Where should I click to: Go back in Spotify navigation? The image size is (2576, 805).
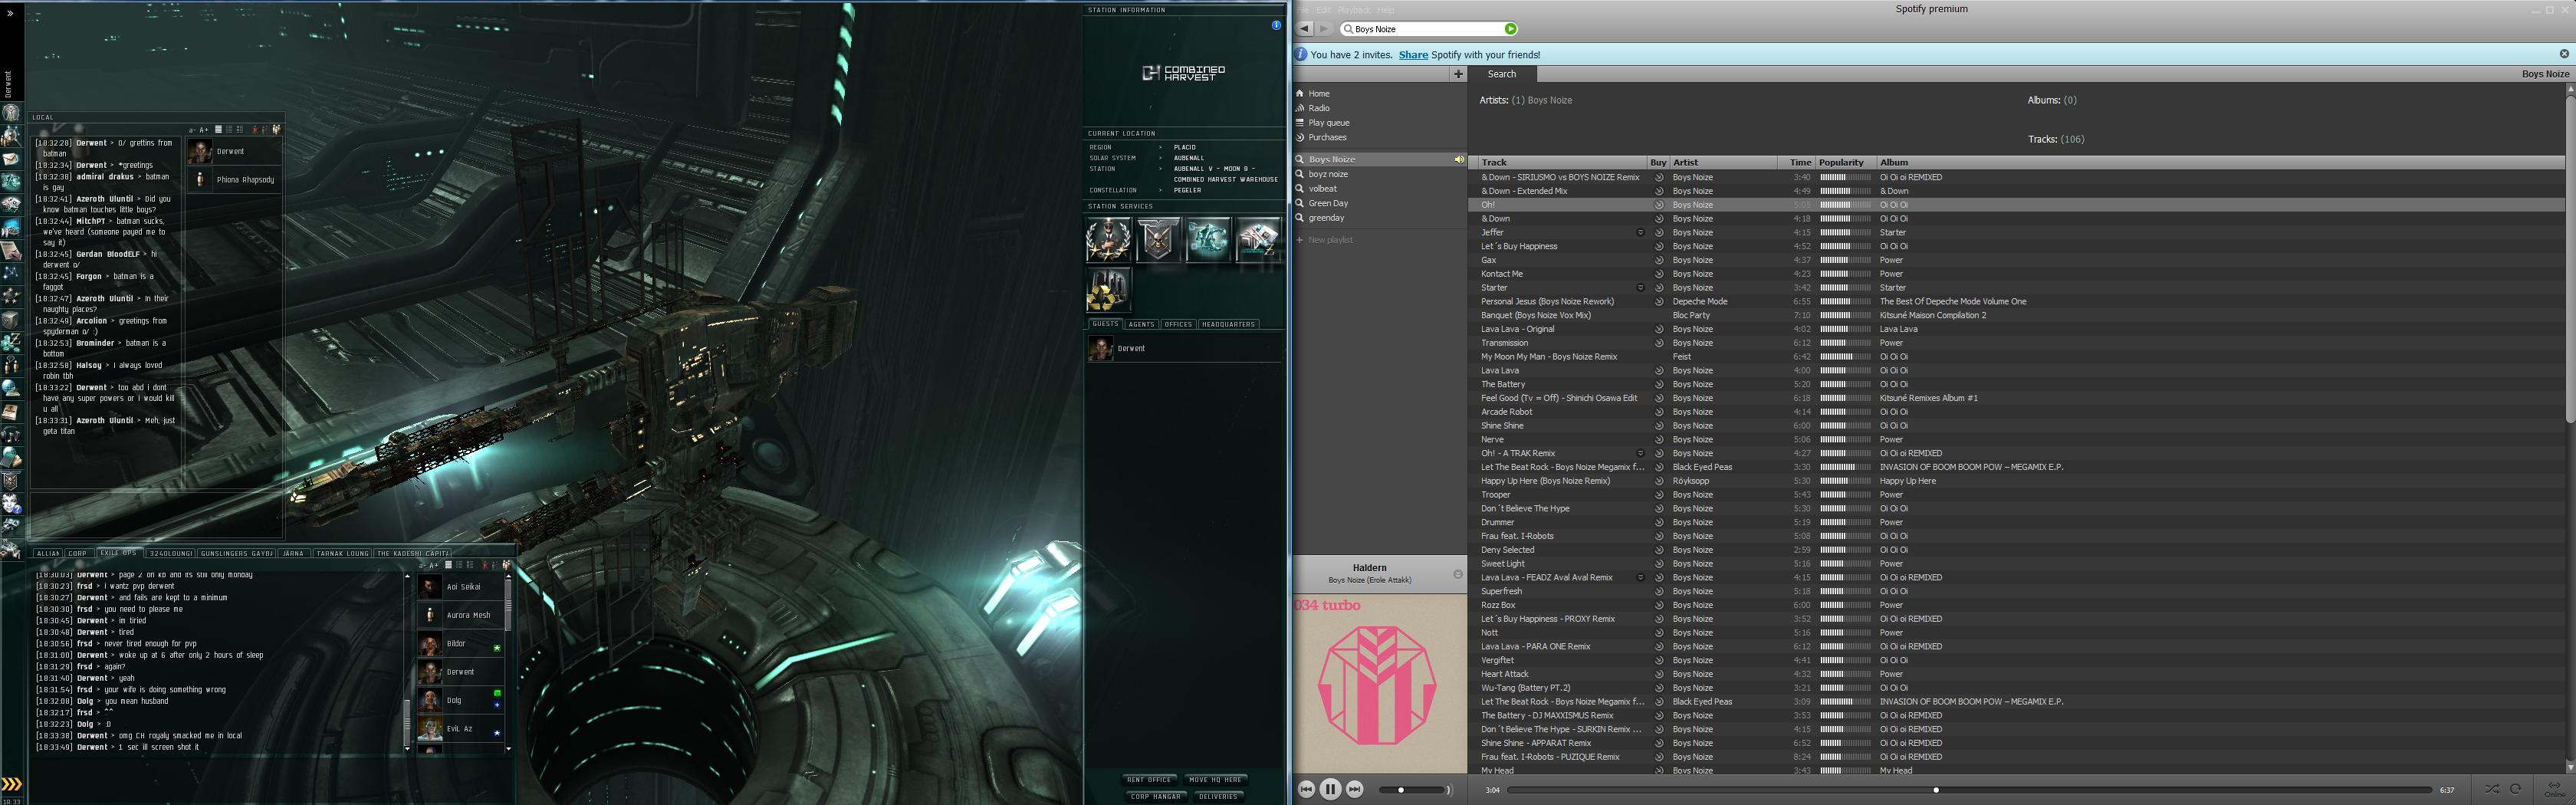(x=1305, y=29)
